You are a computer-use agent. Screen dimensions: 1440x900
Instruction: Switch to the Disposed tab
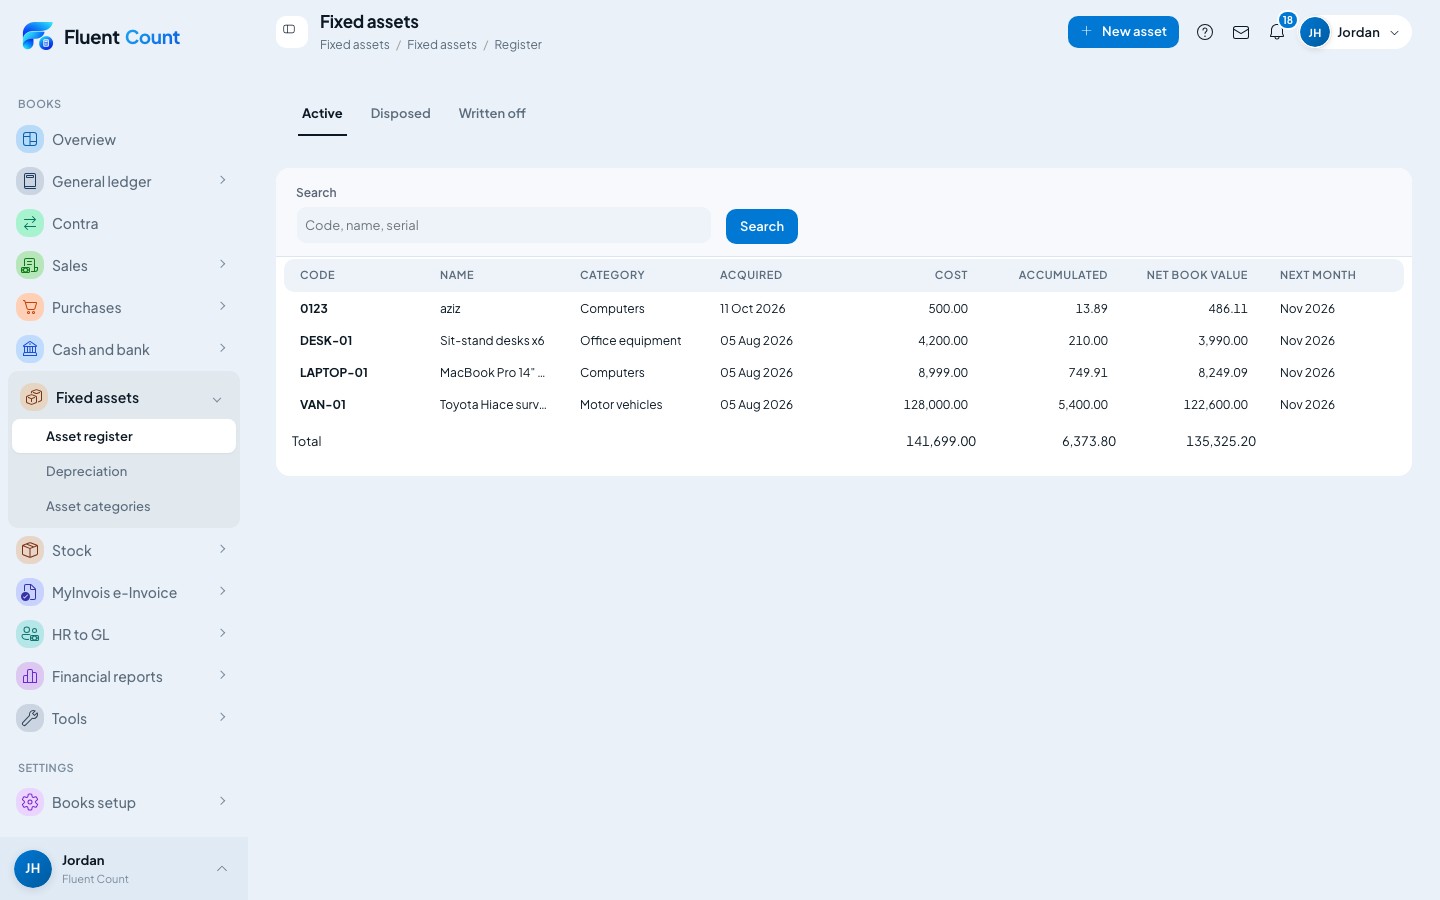coord(400,113)
